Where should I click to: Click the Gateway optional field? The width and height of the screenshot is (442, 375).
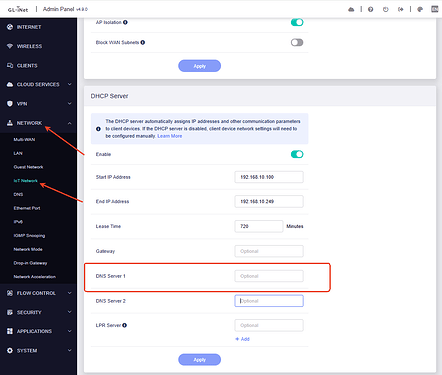[x=269, y=251]
